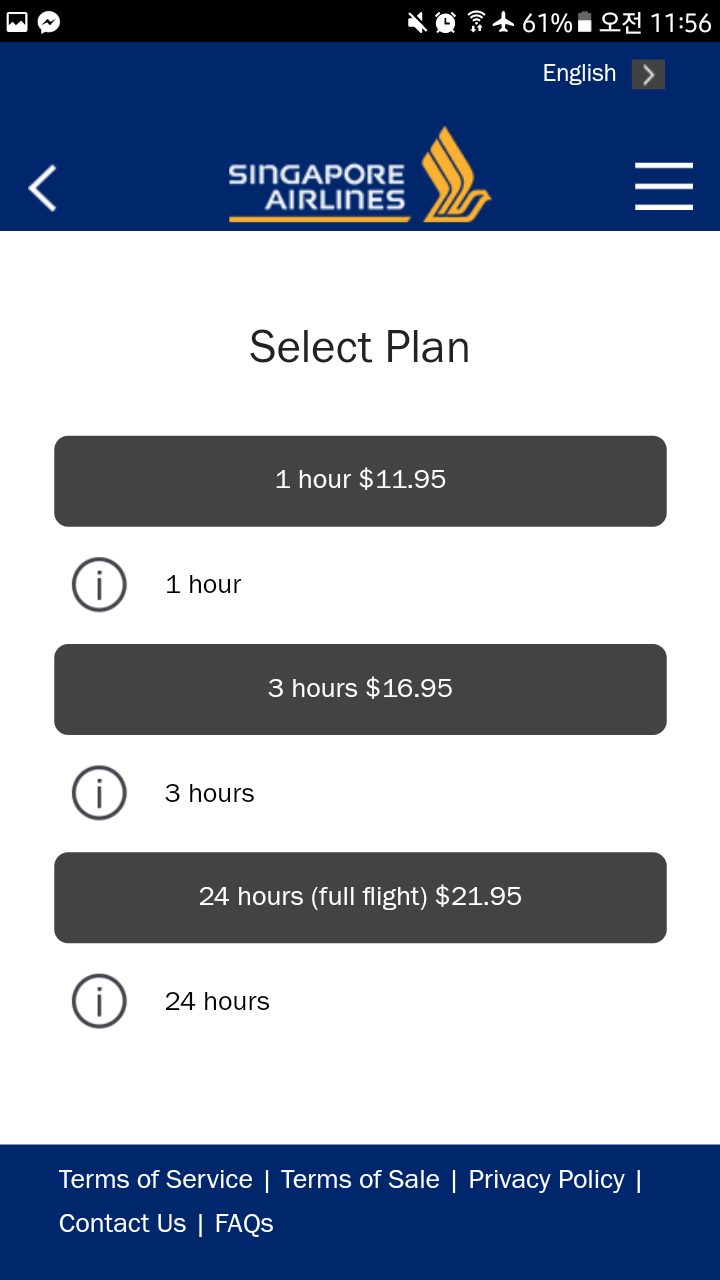720x1280 pixels.
Task: Go to Contact Us
Action: coord(122,1223)
